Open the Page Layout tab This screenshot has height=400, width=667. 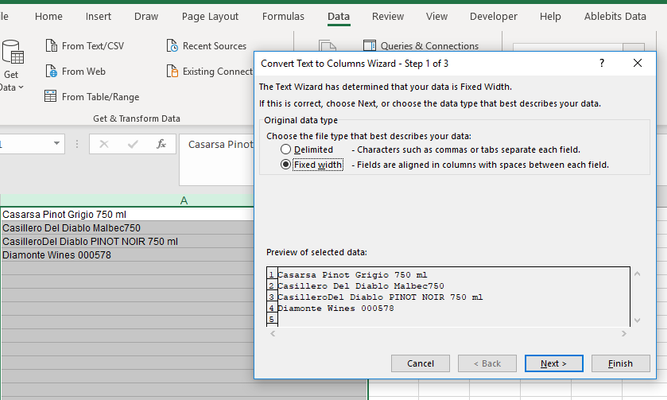click(x=210, y=16)
